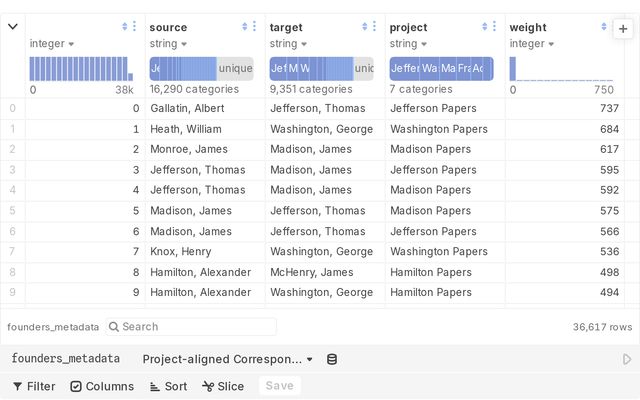This screenshot has width=640, height=400.
Task: Click the database icon next to query name
Action: point(332,360)
